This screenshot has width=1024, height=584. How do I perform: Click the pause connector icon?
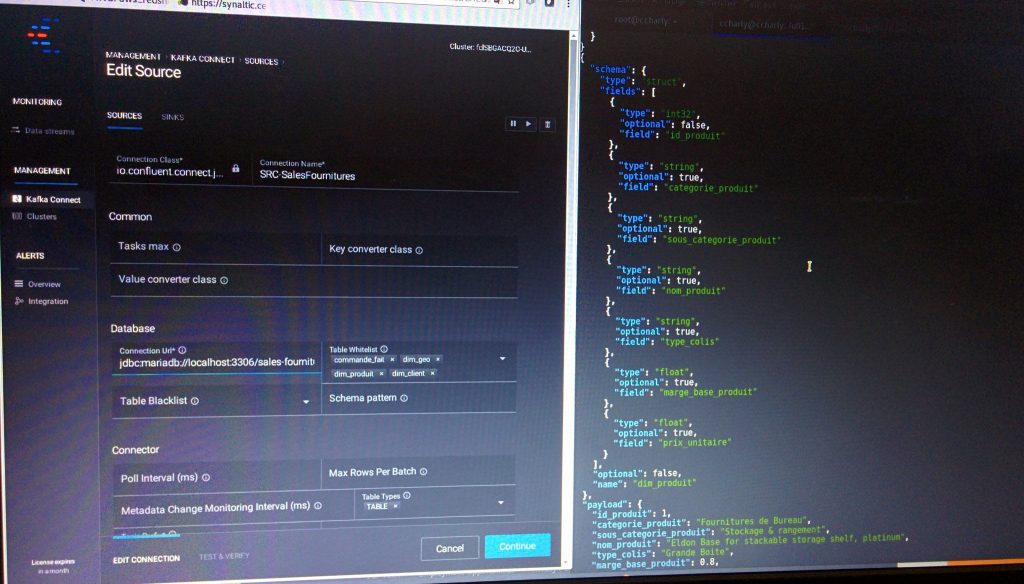pyautogui.click(x=514, y=123)
